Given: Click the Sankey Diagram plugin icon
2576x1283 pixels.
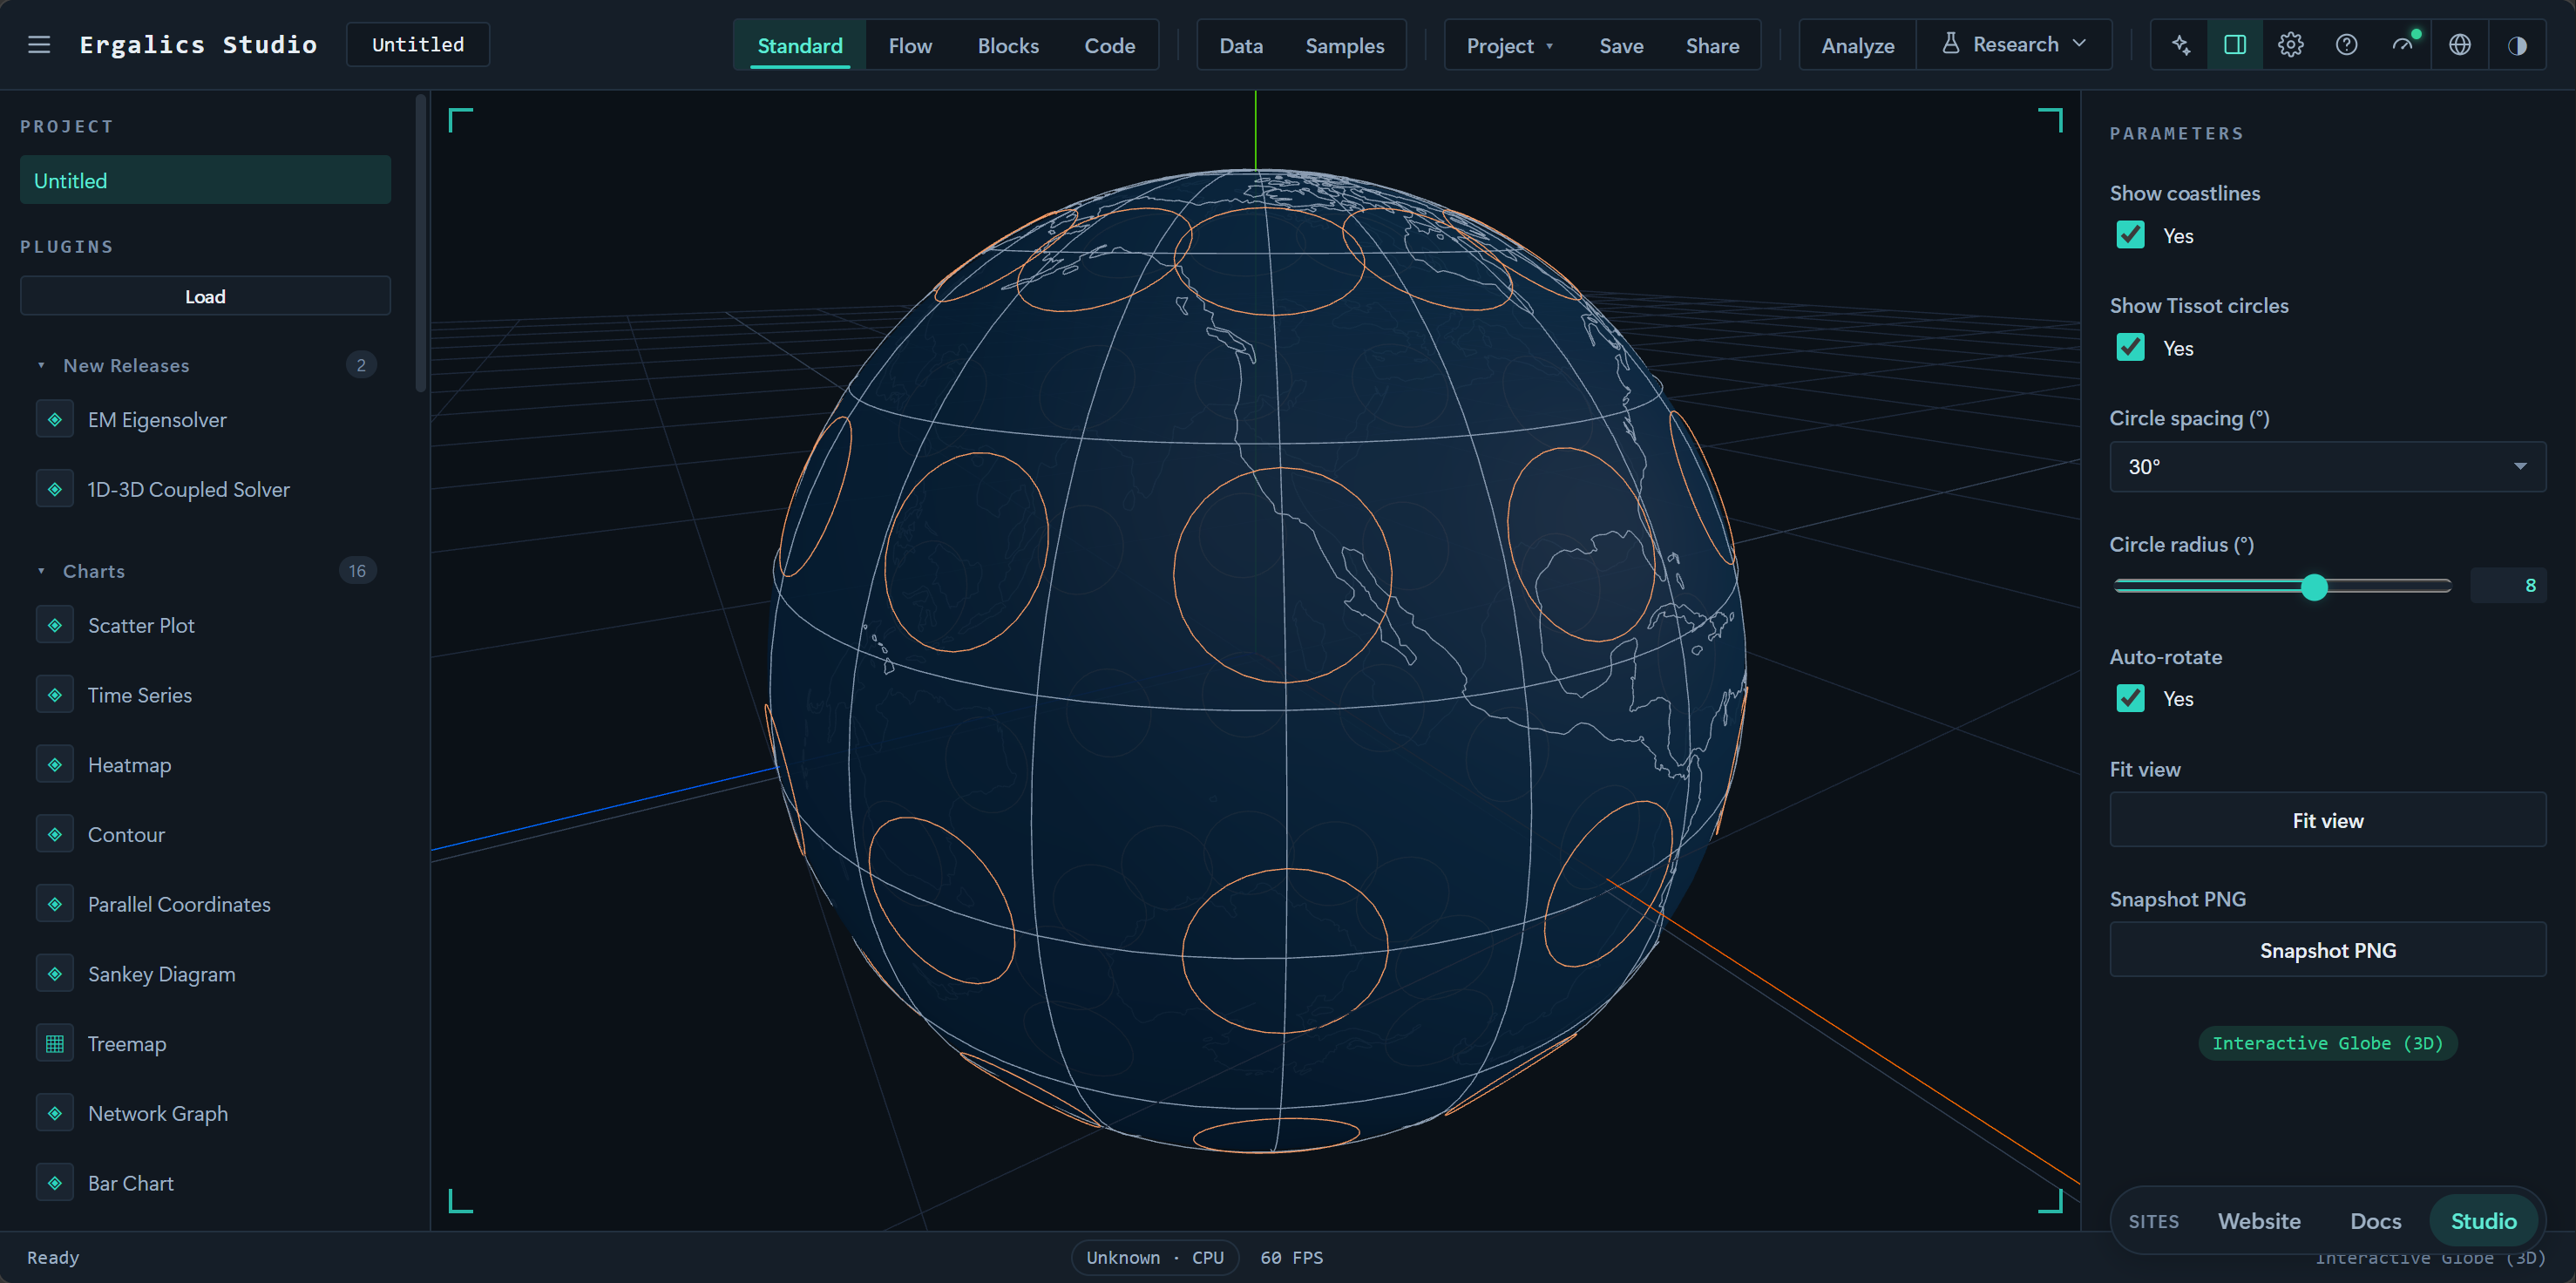Looking at the screenshot, I should [55, 974].
